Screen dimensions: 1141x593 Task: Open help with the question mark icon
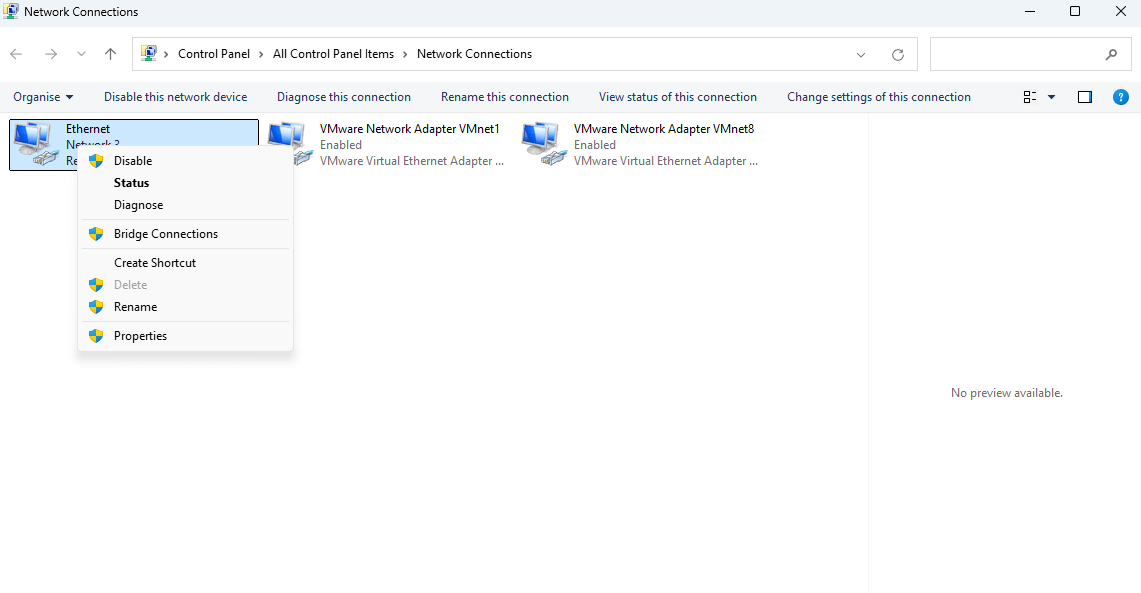[1121, 97]
